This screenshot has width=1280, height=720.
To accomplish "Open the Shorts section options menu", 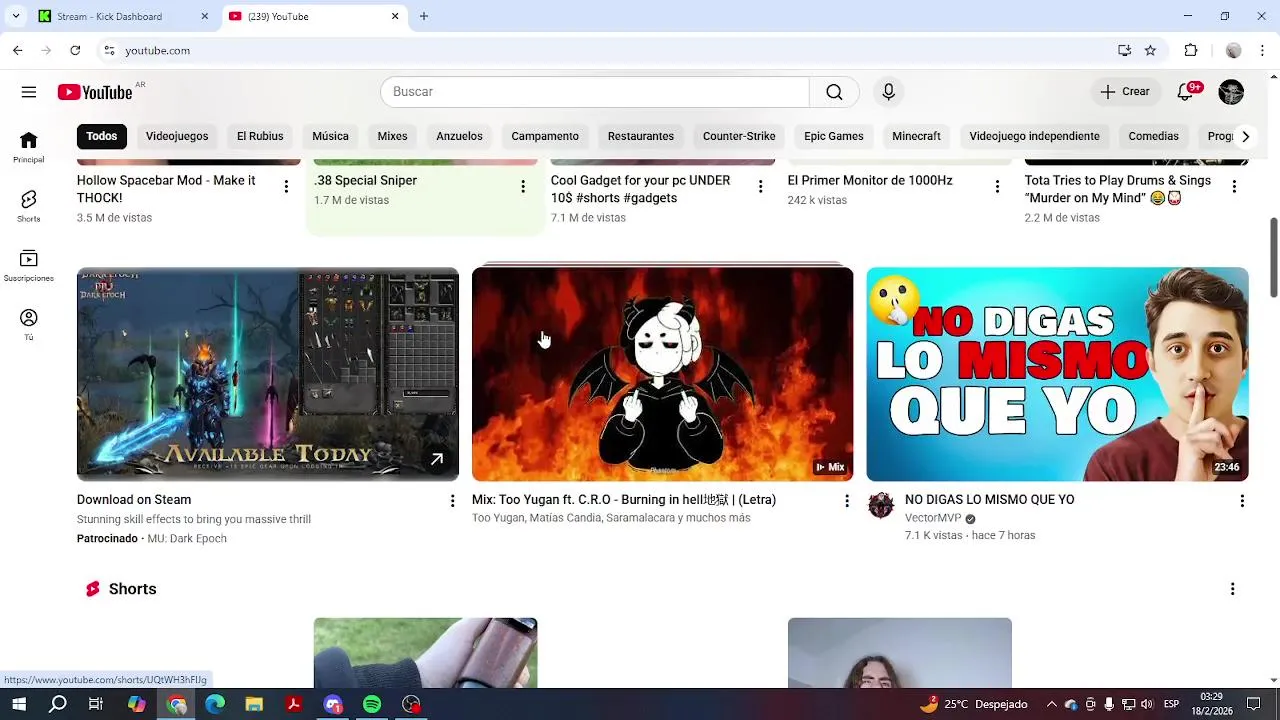I will point(1232,589).
